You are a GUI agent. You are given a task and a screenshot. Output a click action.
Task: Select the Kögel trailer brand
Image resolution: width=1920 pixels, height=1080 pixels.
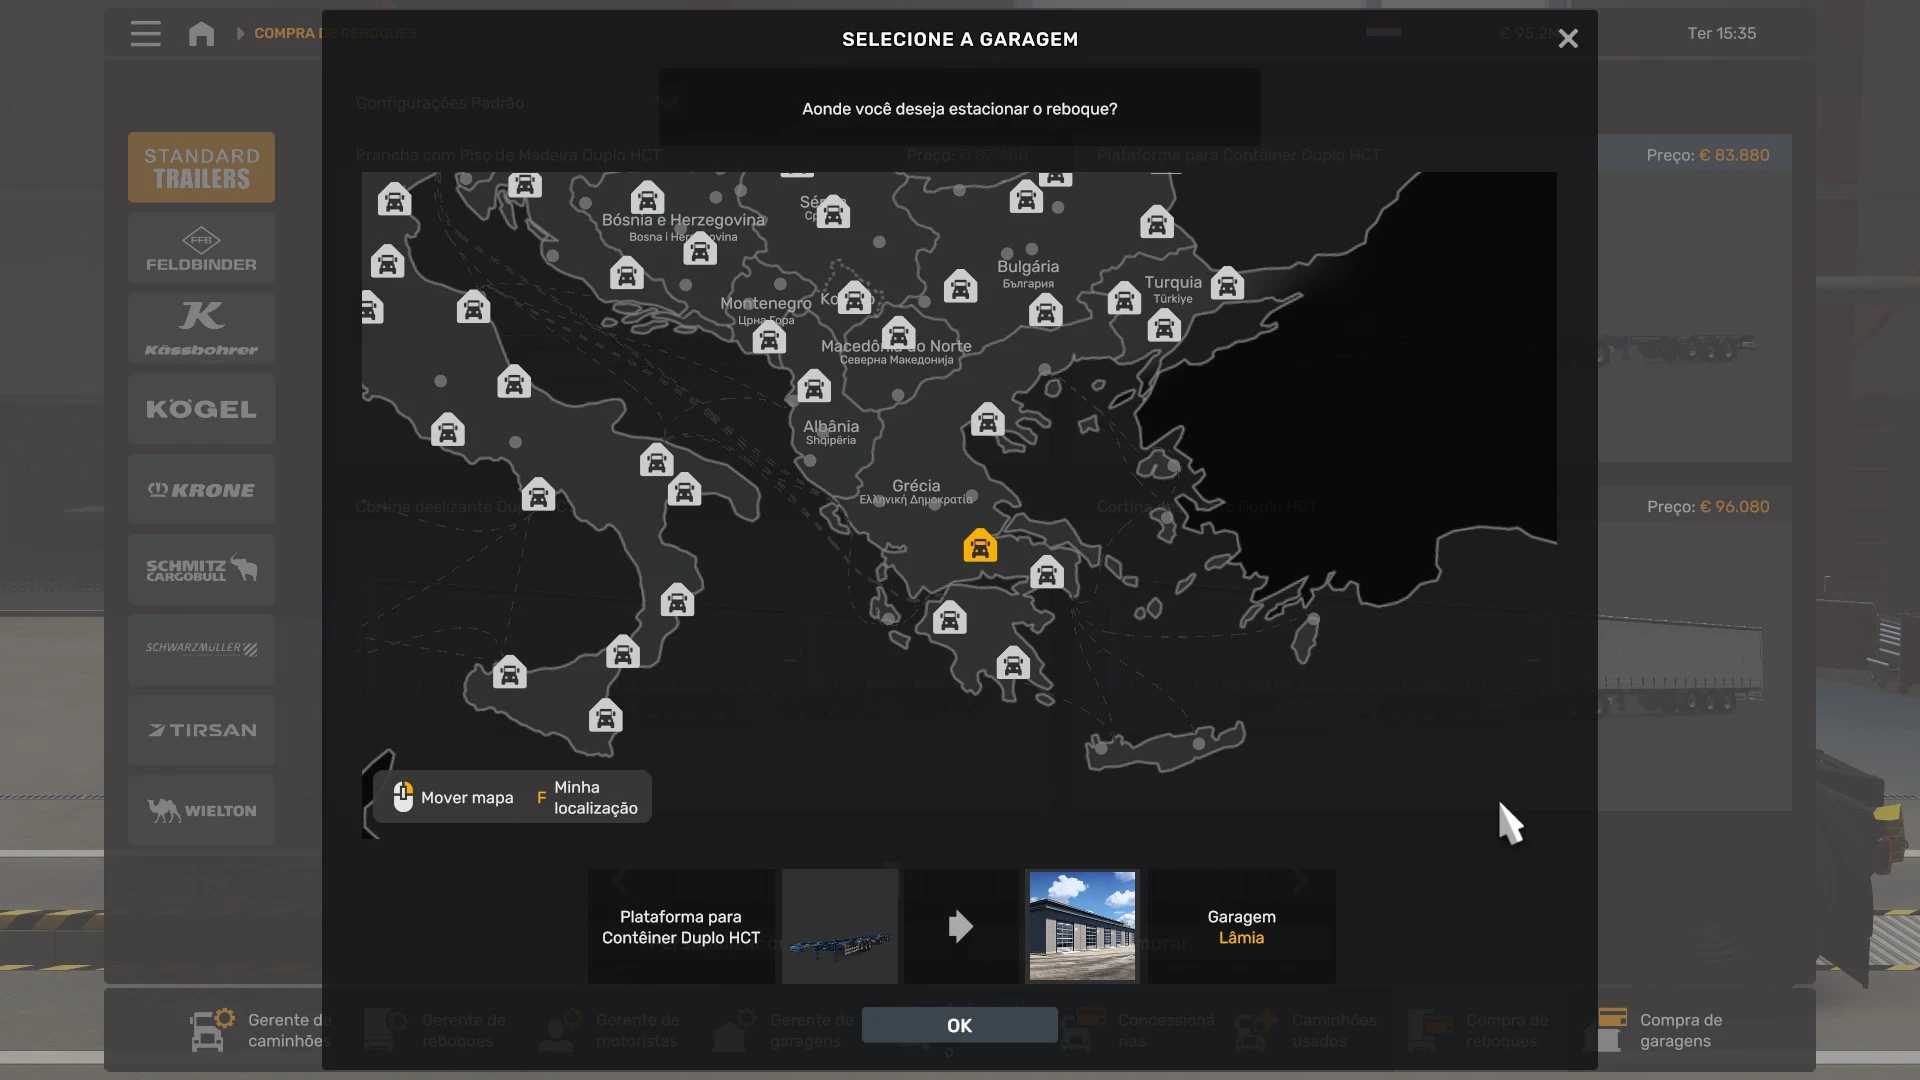coord(201,409)
